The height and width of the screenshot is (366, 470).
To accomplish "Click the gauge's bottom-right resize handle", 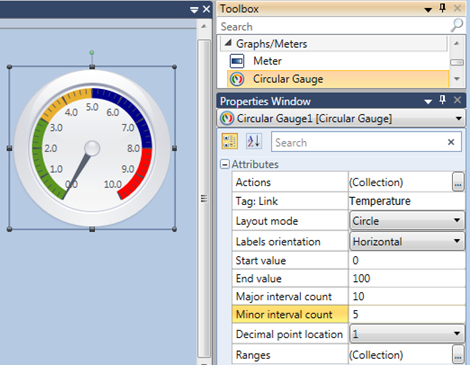I will coord(174,229).
